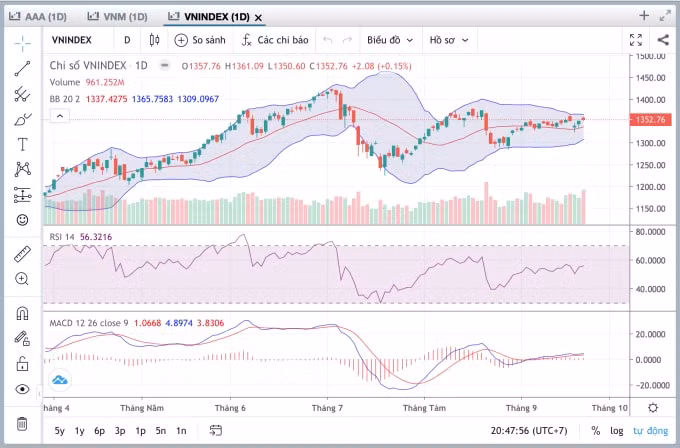Click the MACD 12 26 close 9 label
Image resolution: width=680 pixels, height=448 pixels.
[89, 323]
